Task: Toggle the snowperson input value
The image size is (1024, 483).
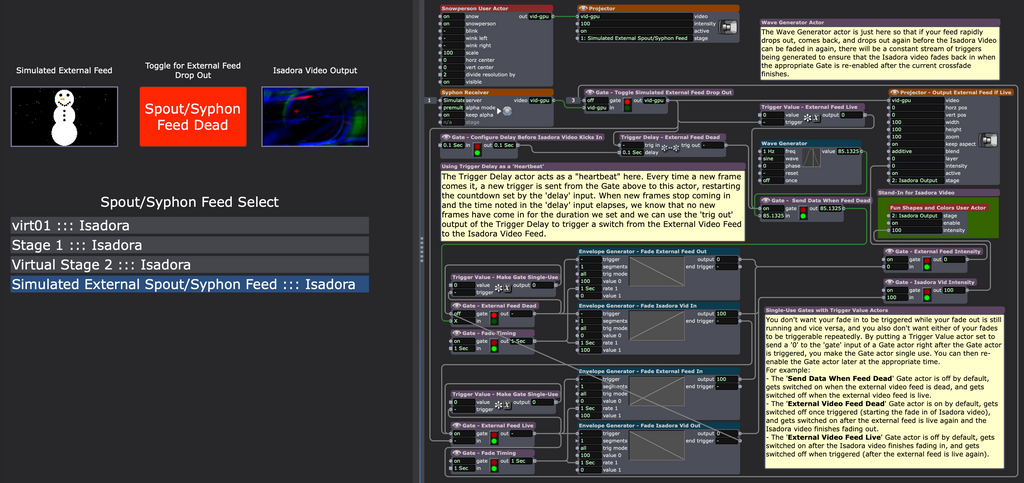Action: [453, 23]
